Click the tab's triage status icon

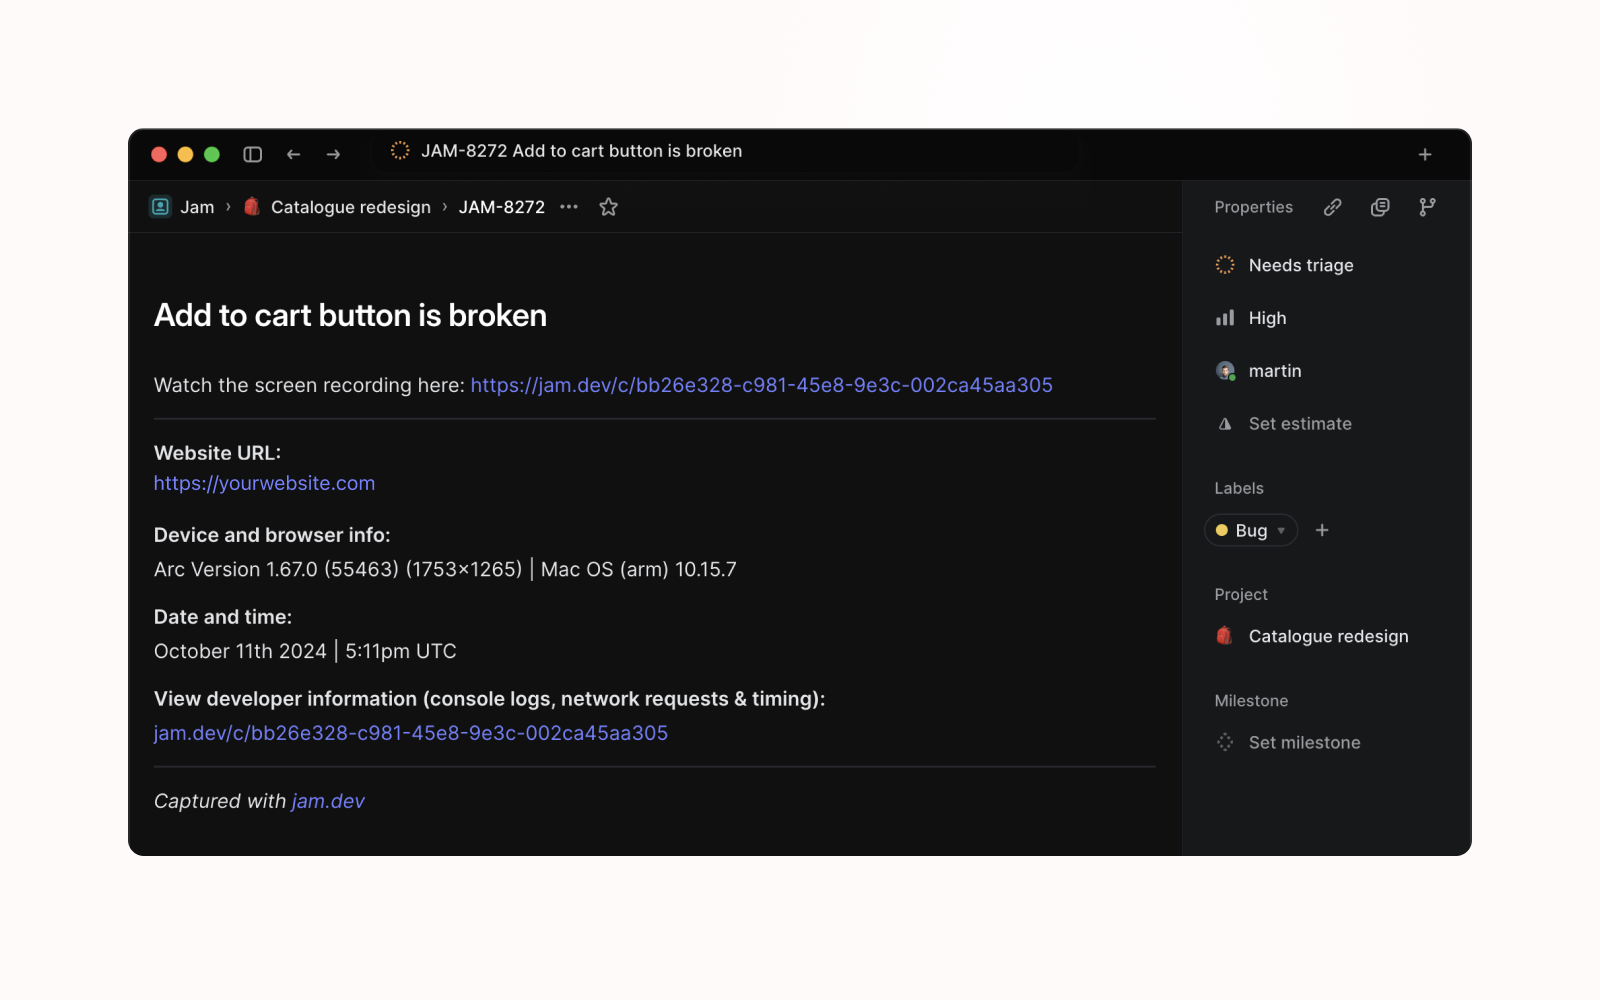tap(400, 150)
